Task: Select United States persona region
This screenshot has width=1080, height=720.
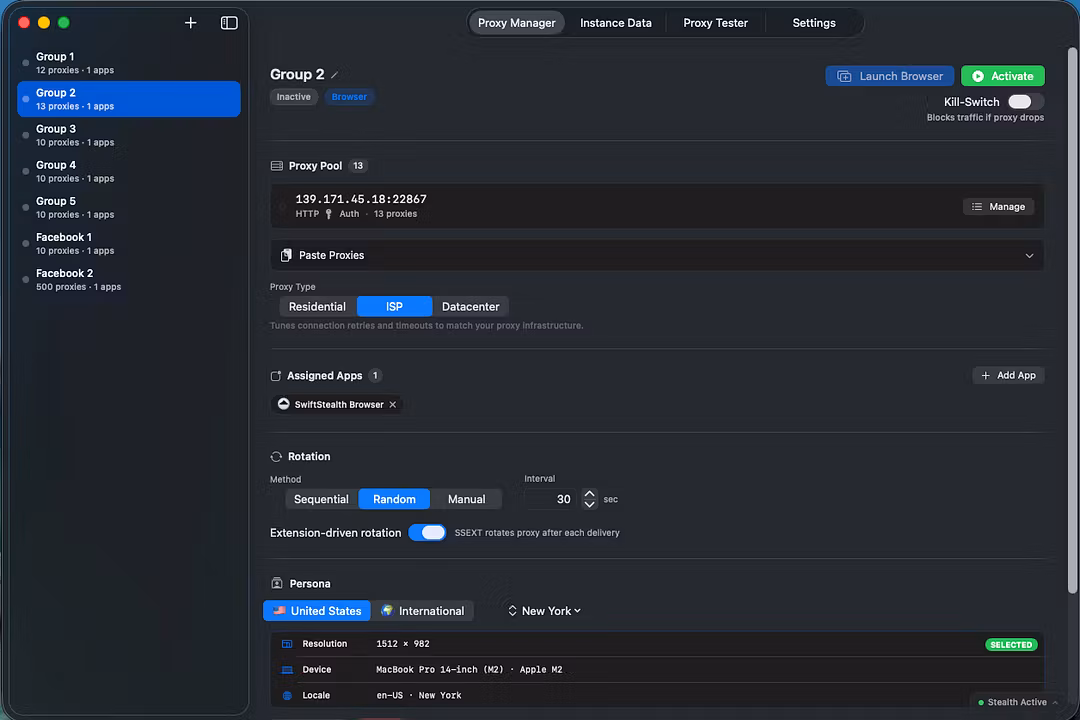Action: [x=317, y=611]
